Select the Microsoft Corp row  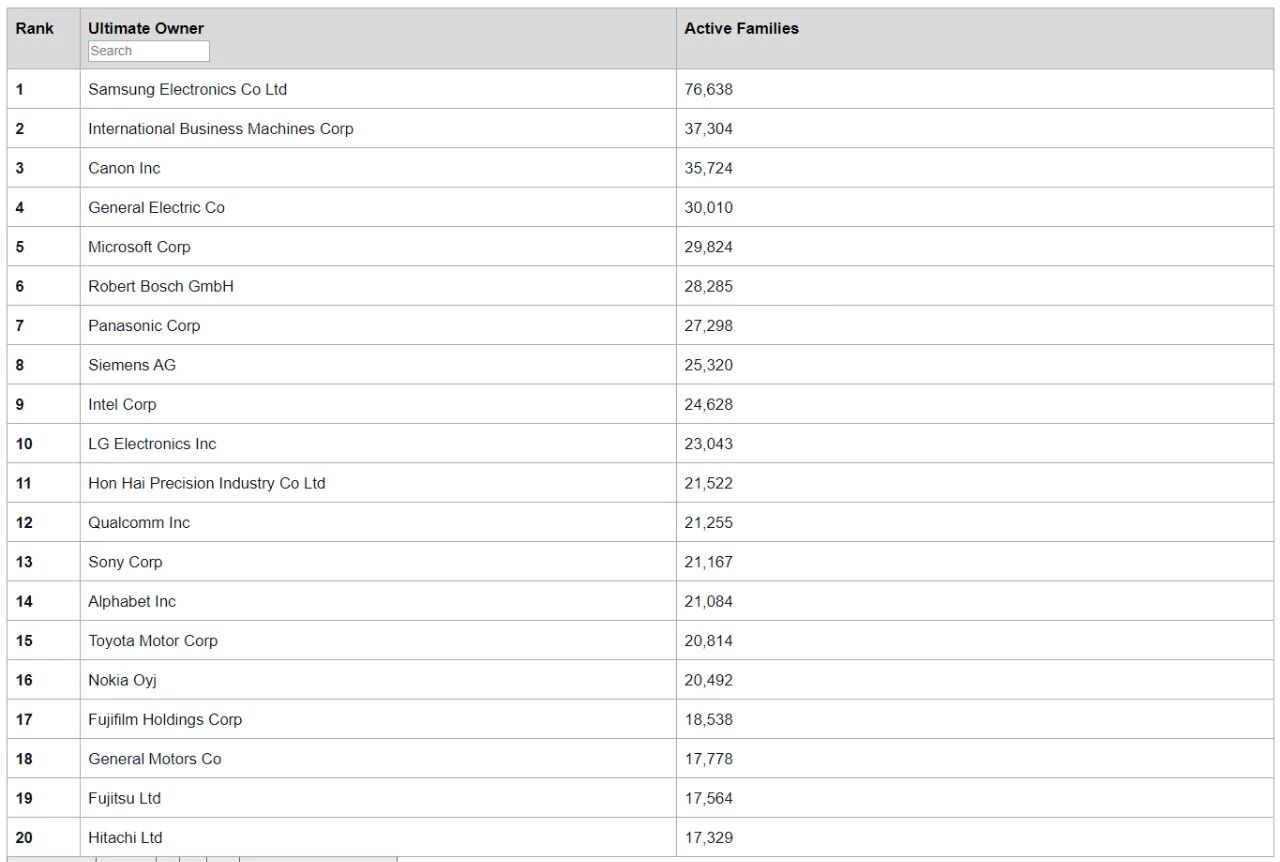coord(139,247)
